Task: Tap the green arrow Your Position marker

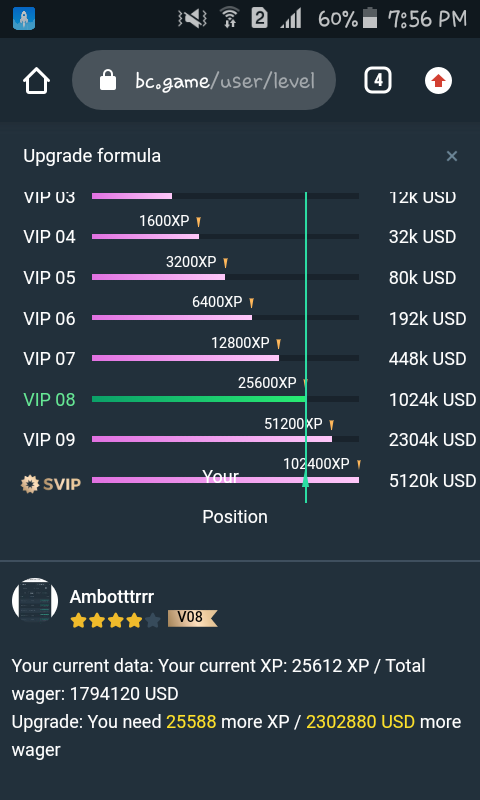Action: [305, 481]
